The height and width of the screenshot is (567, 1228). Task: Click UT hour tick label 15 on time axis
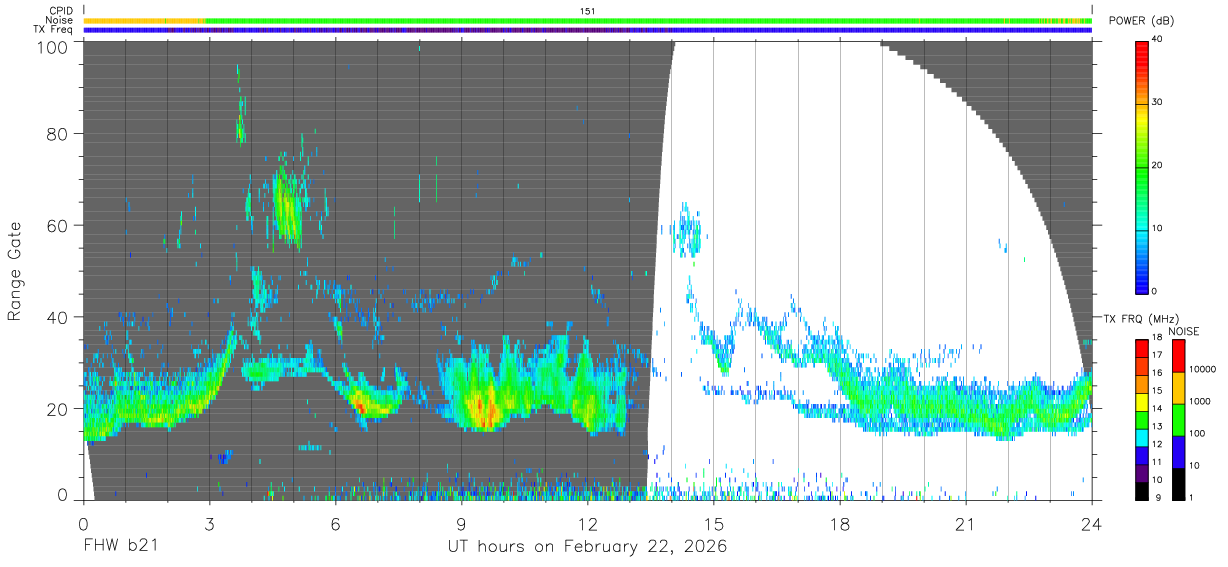point(713,524)
